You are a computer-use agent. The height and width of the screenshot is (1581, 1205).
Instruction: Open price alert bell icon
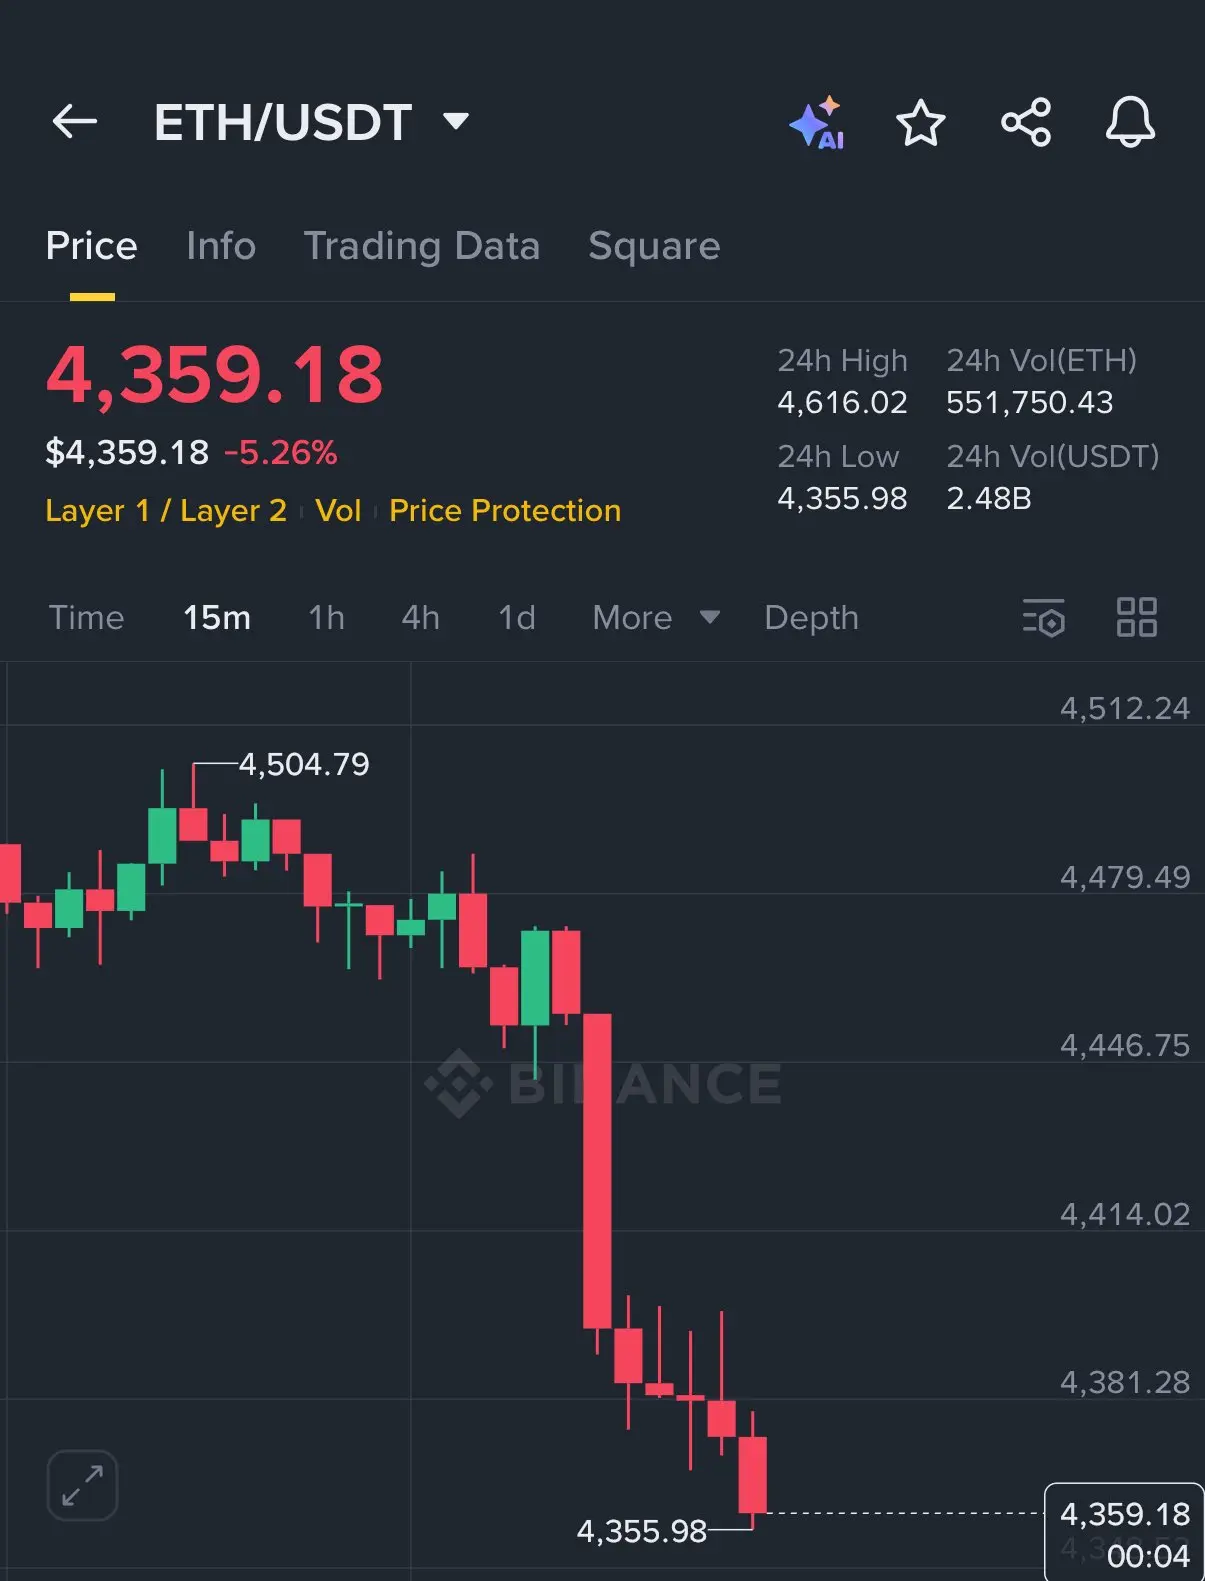tap(1130, 122)
